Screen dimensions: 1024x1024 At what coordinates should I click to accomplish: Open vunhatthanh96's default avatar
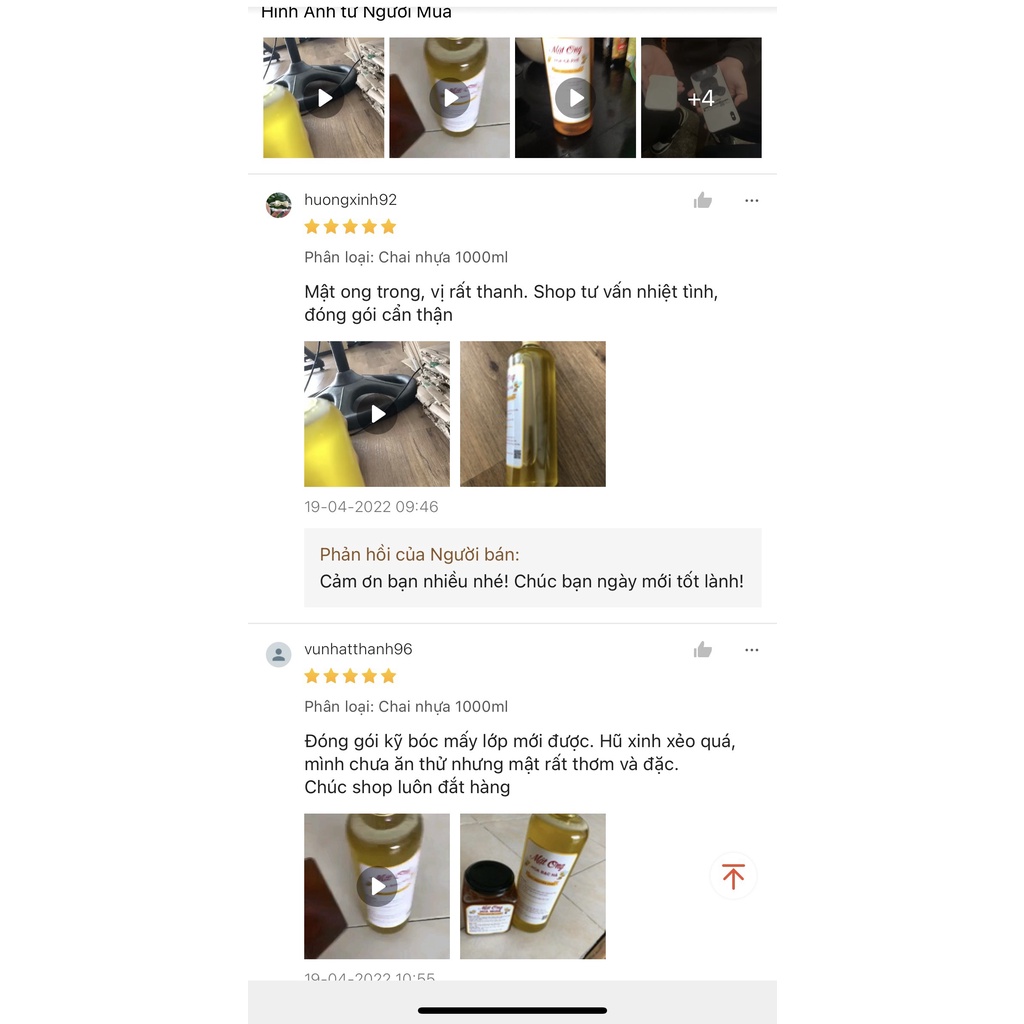pos(279,654)
